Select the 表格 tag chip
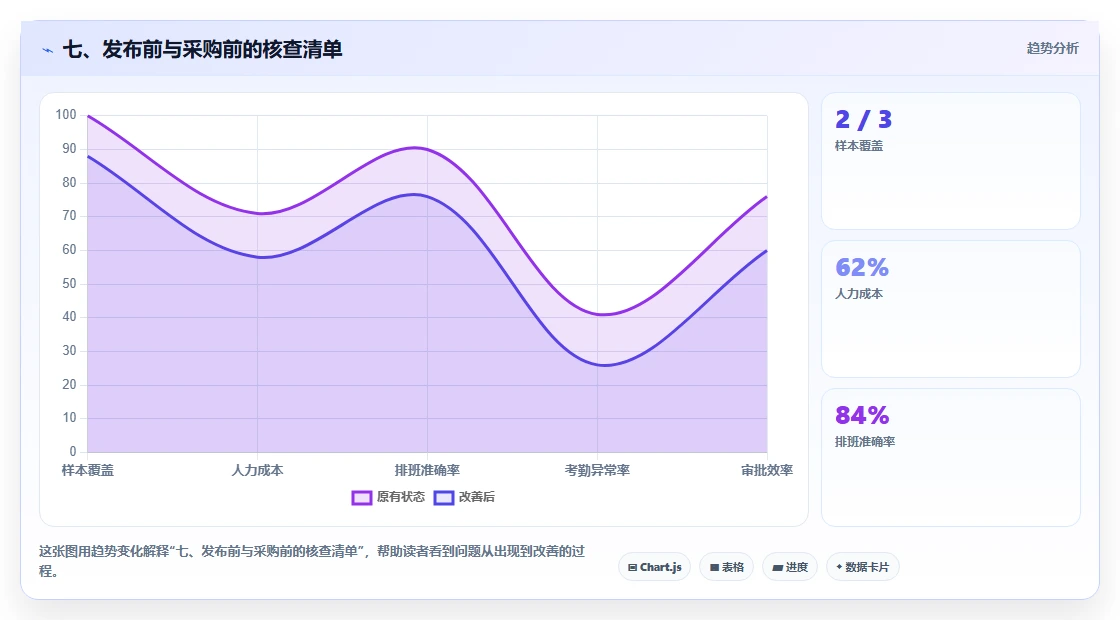This screenshot has height=620, width=1120. [x=726, y=567]
